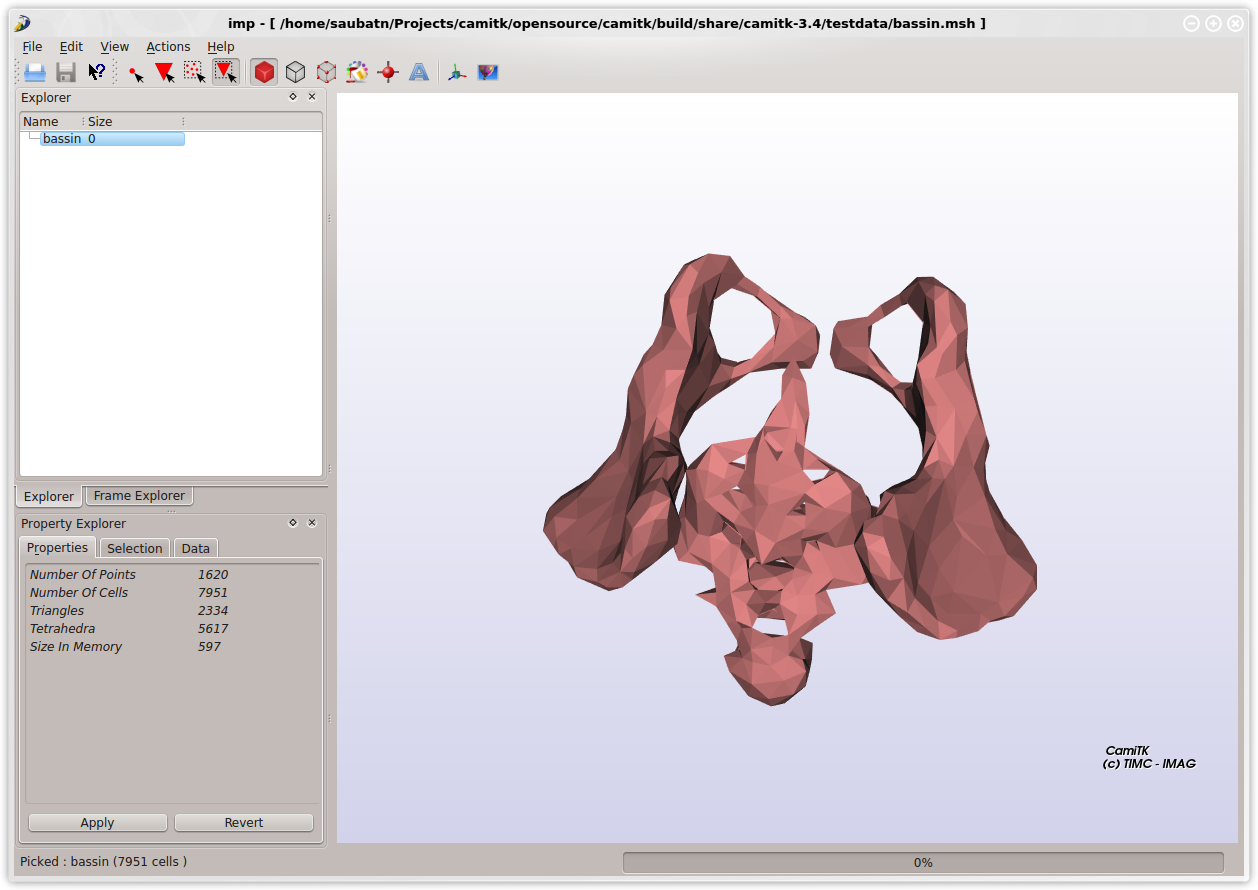Click the Open file toolbar icon
The height and width of the screenshot is (890, 1258).
point(35,72)
